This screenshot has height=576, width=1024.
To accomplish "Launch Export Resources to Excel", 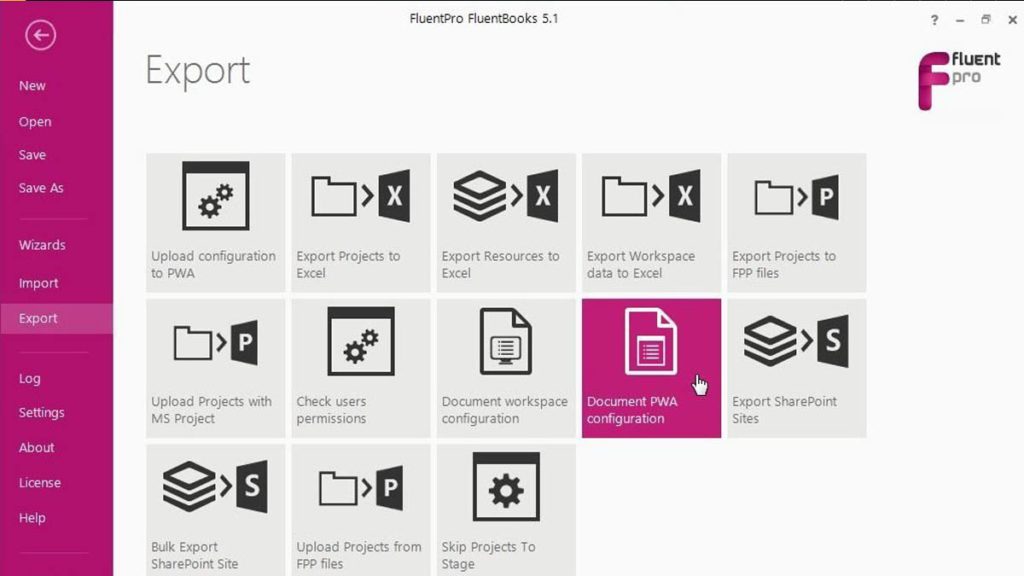I will pyautogui.click(x=505, y=220).
